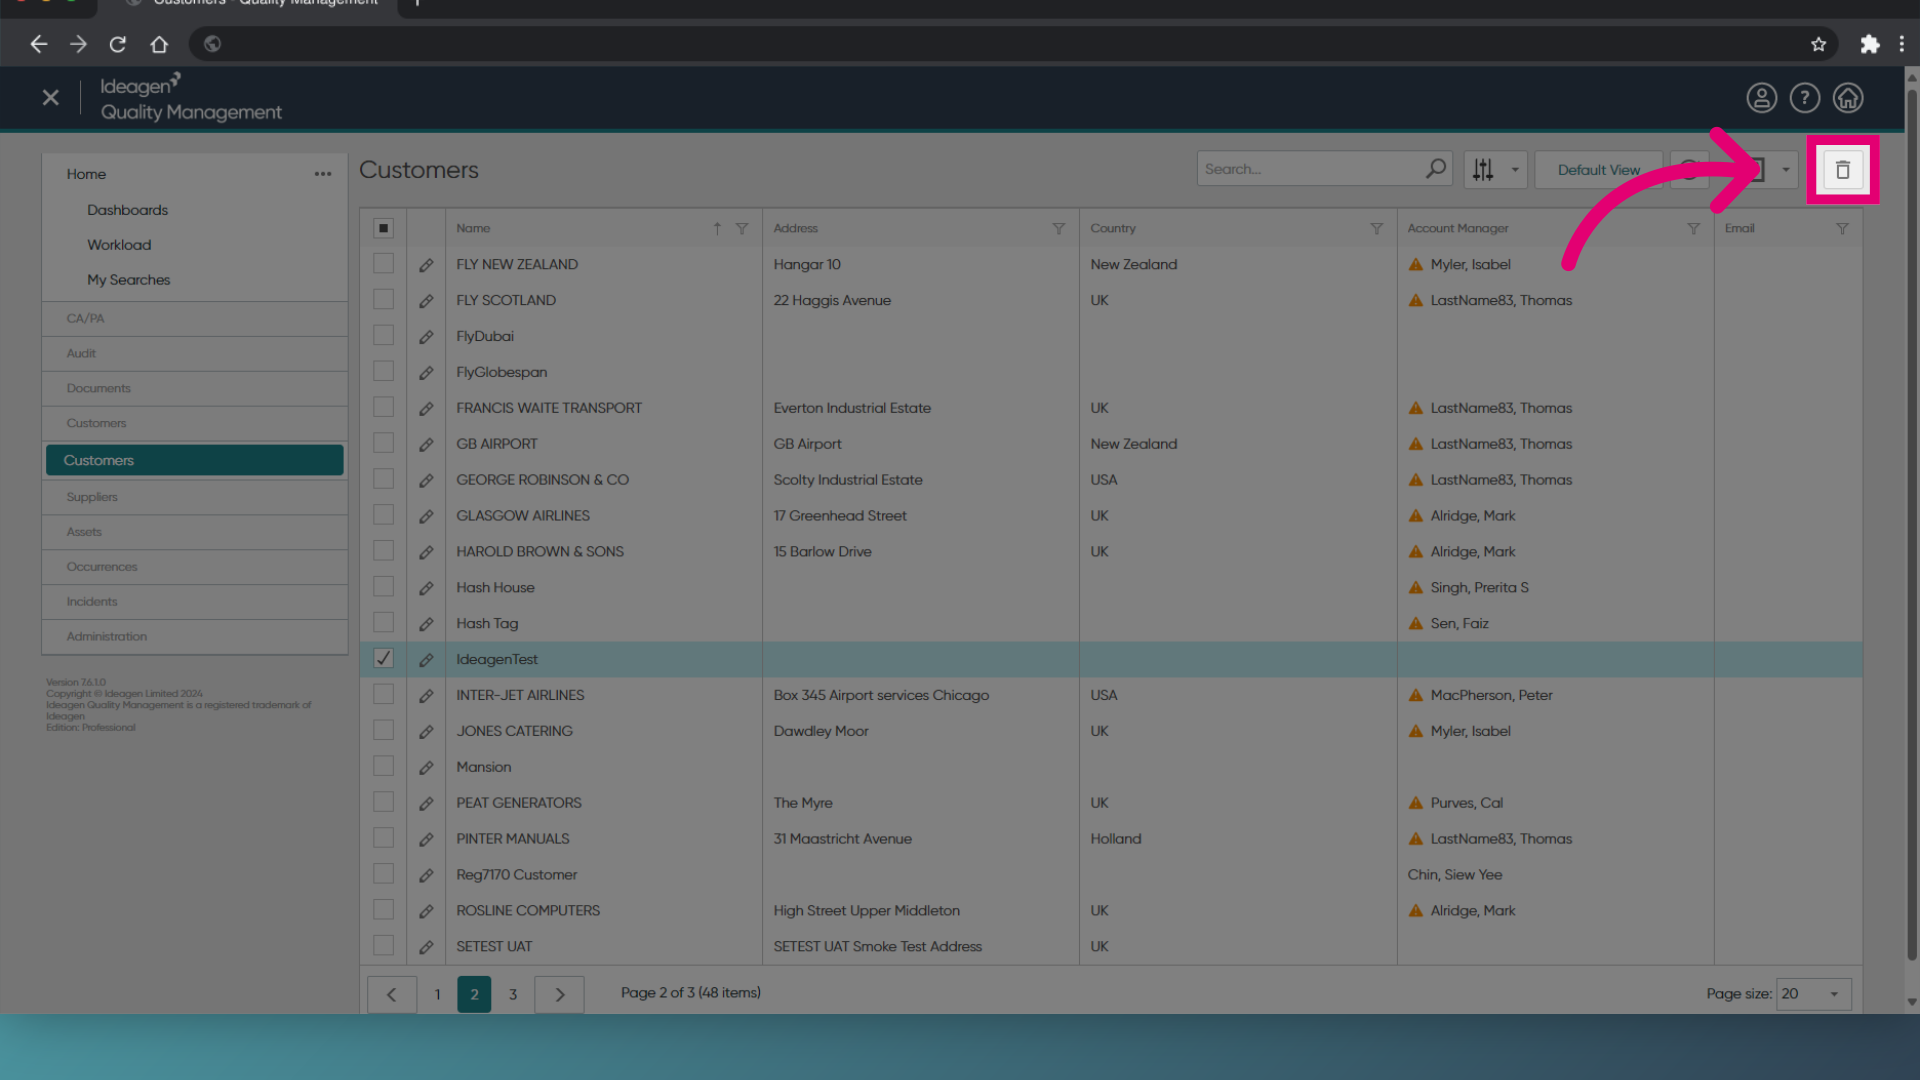The height and width of the screenshot is (1080, 1920).
Task: Tick the Hash House row checkbox
Action: 383,586
